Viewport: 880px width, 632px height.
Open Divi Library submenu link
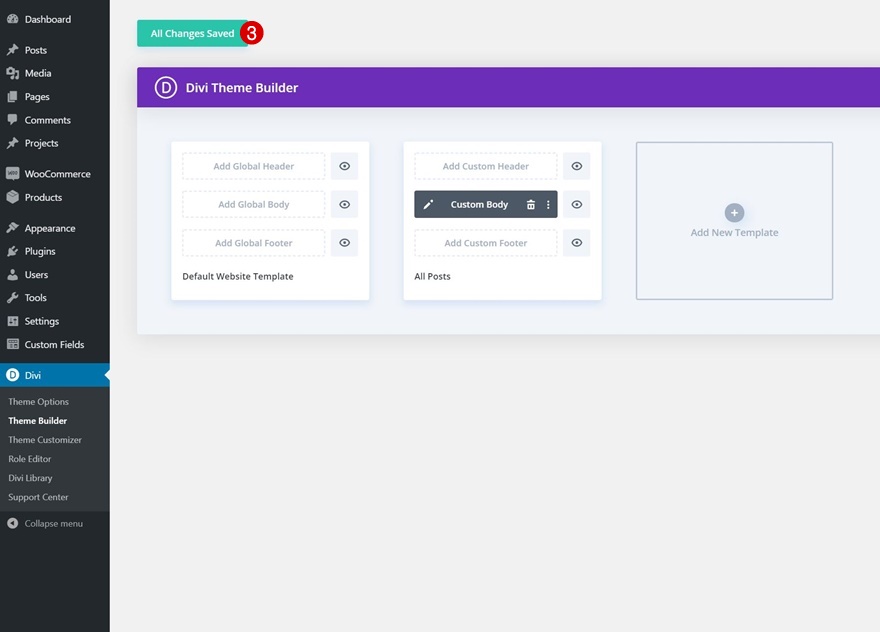pyautogui.click(x=30, y=478)
